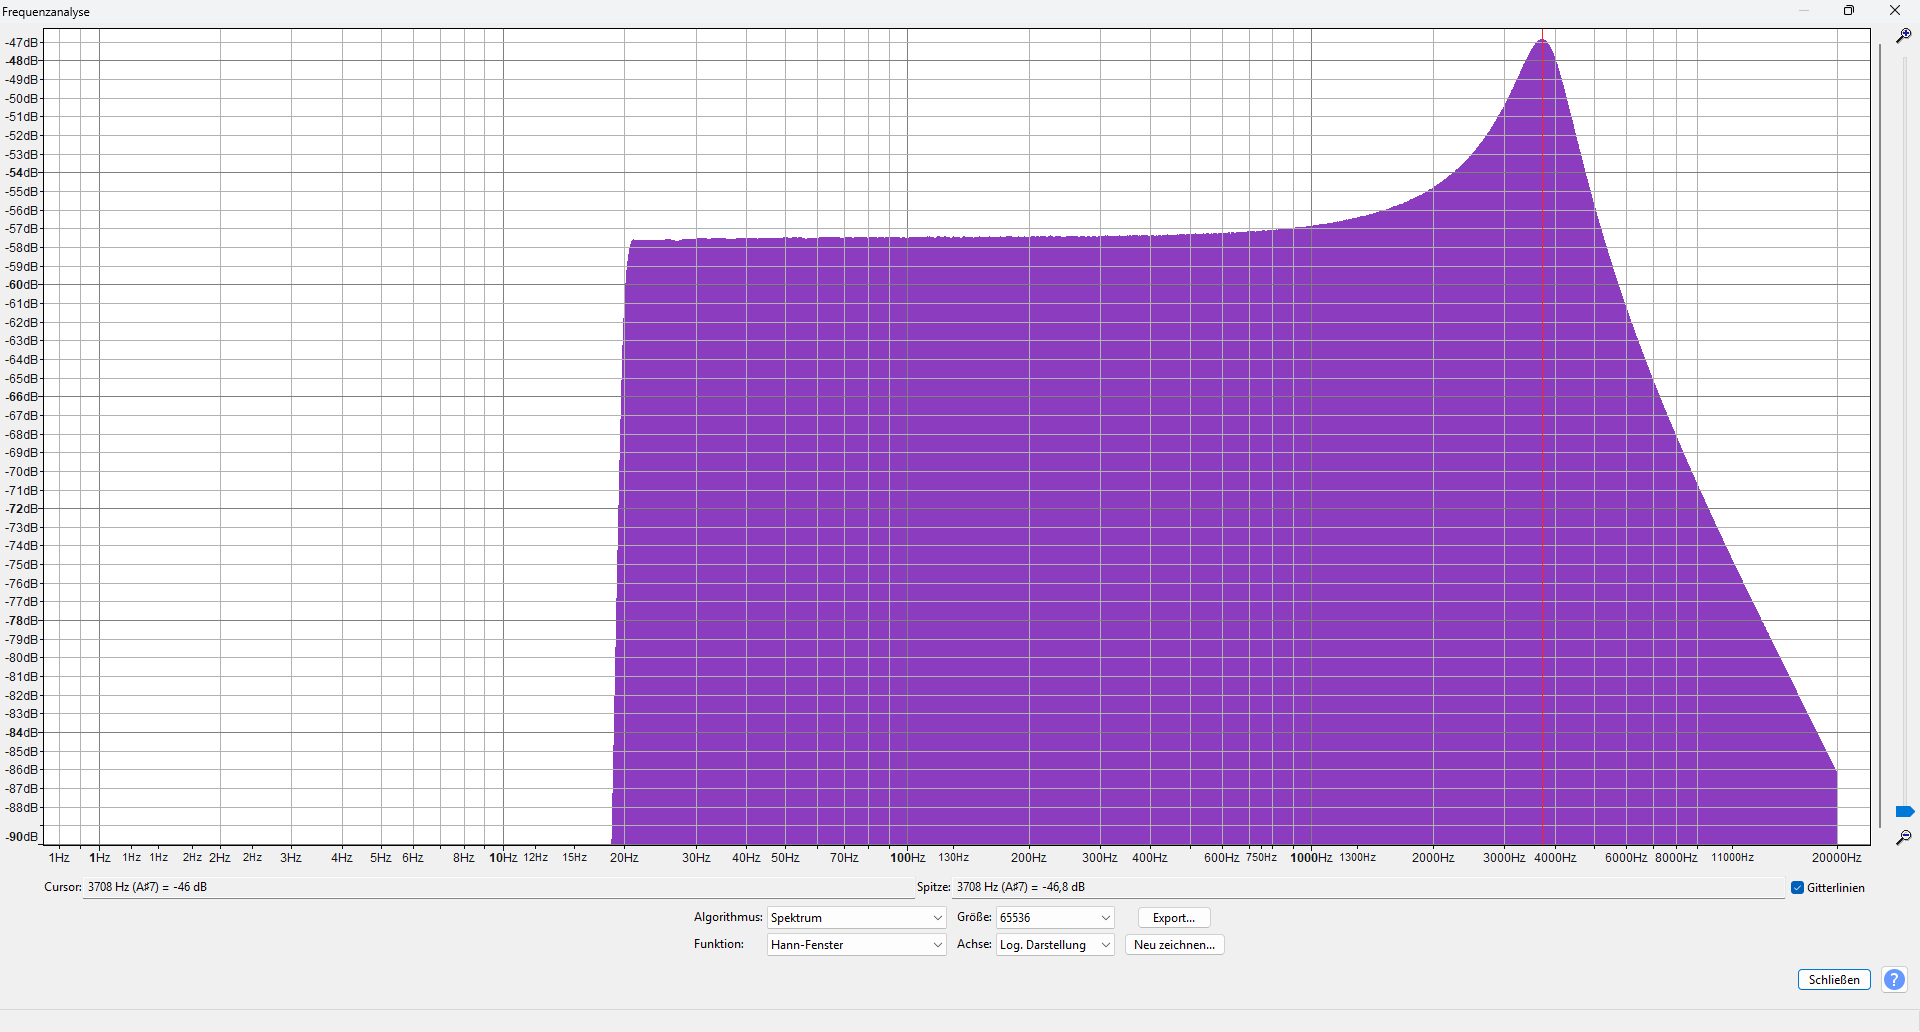Open help via the blue question mark
This screenshot has height=1032, width=1920.
[x=1894, y=980]
